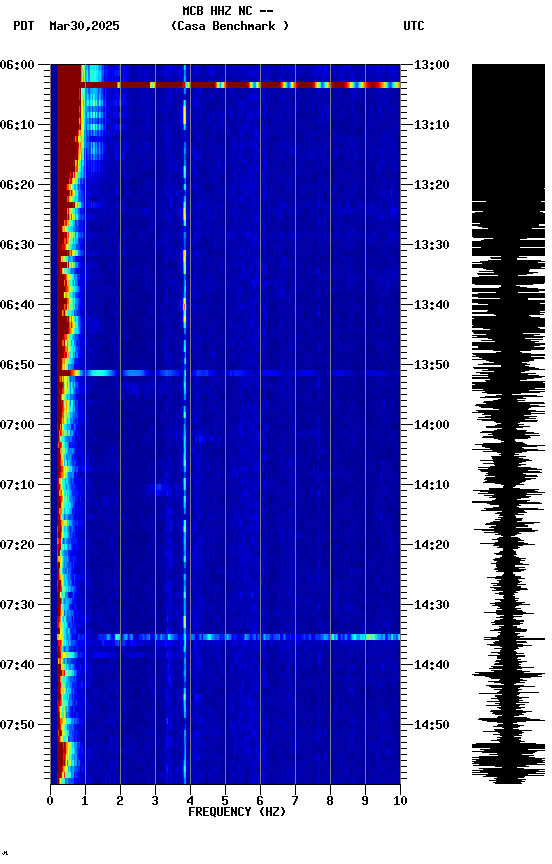Image resolution: width=552 pixels, height=864 pixels.
Task: Click the 14:30 UTC time label
Action: click(432, 605)
